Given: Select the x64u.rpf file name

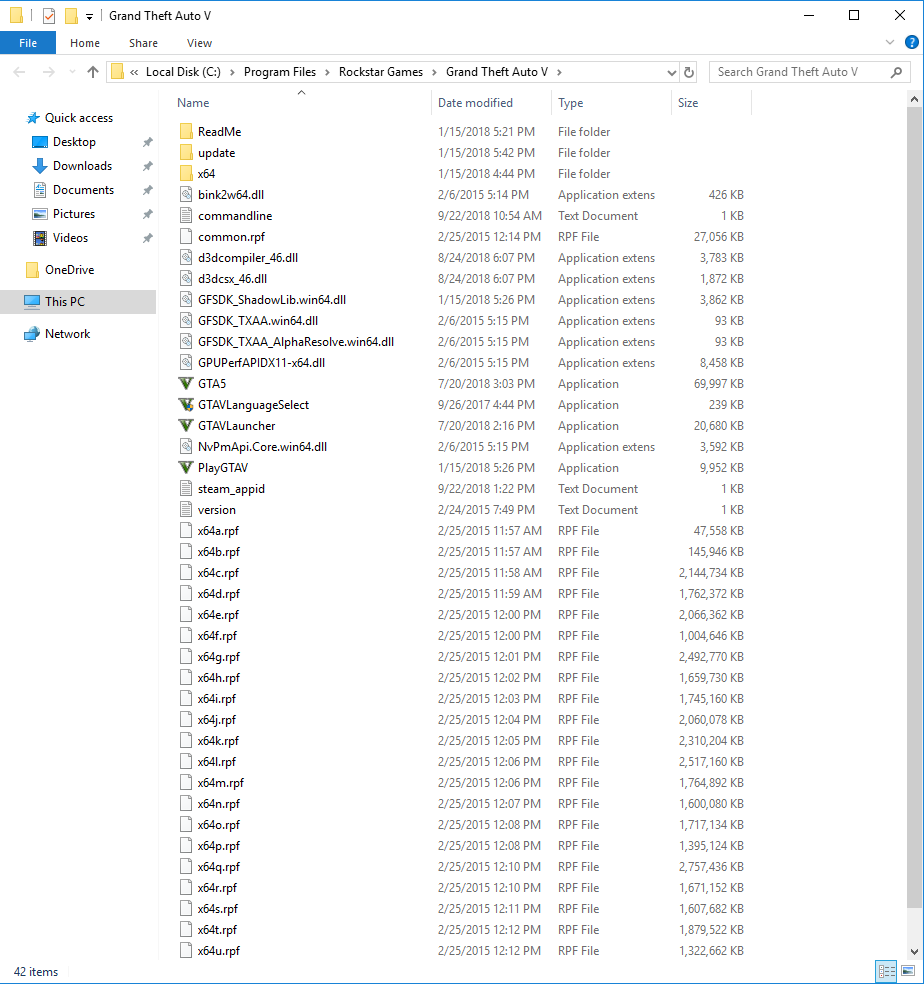Looking at the screenshot, I should point(218,951).
